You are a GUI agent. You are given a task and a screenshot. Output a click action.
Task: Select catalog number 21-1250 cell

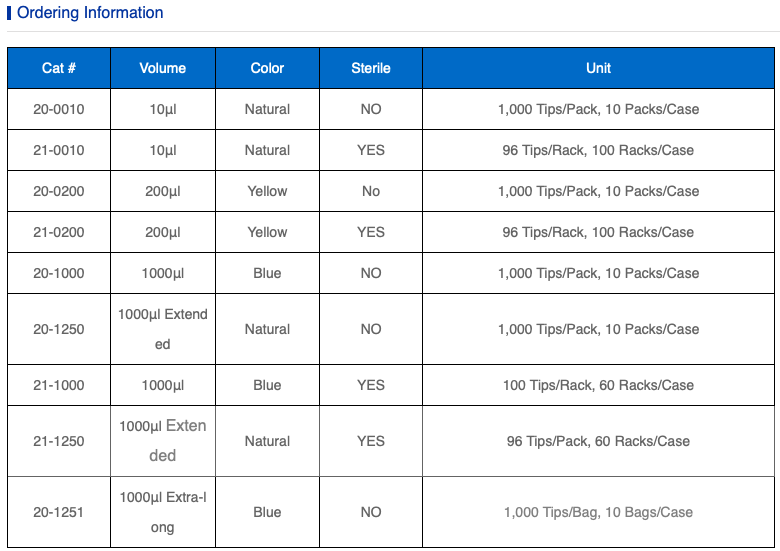coord(59,441)
